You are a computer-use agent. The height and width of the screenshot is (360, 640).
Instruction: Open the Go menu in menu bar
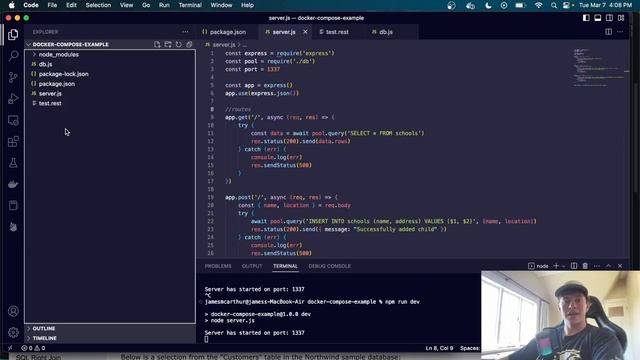click(146, 5)
